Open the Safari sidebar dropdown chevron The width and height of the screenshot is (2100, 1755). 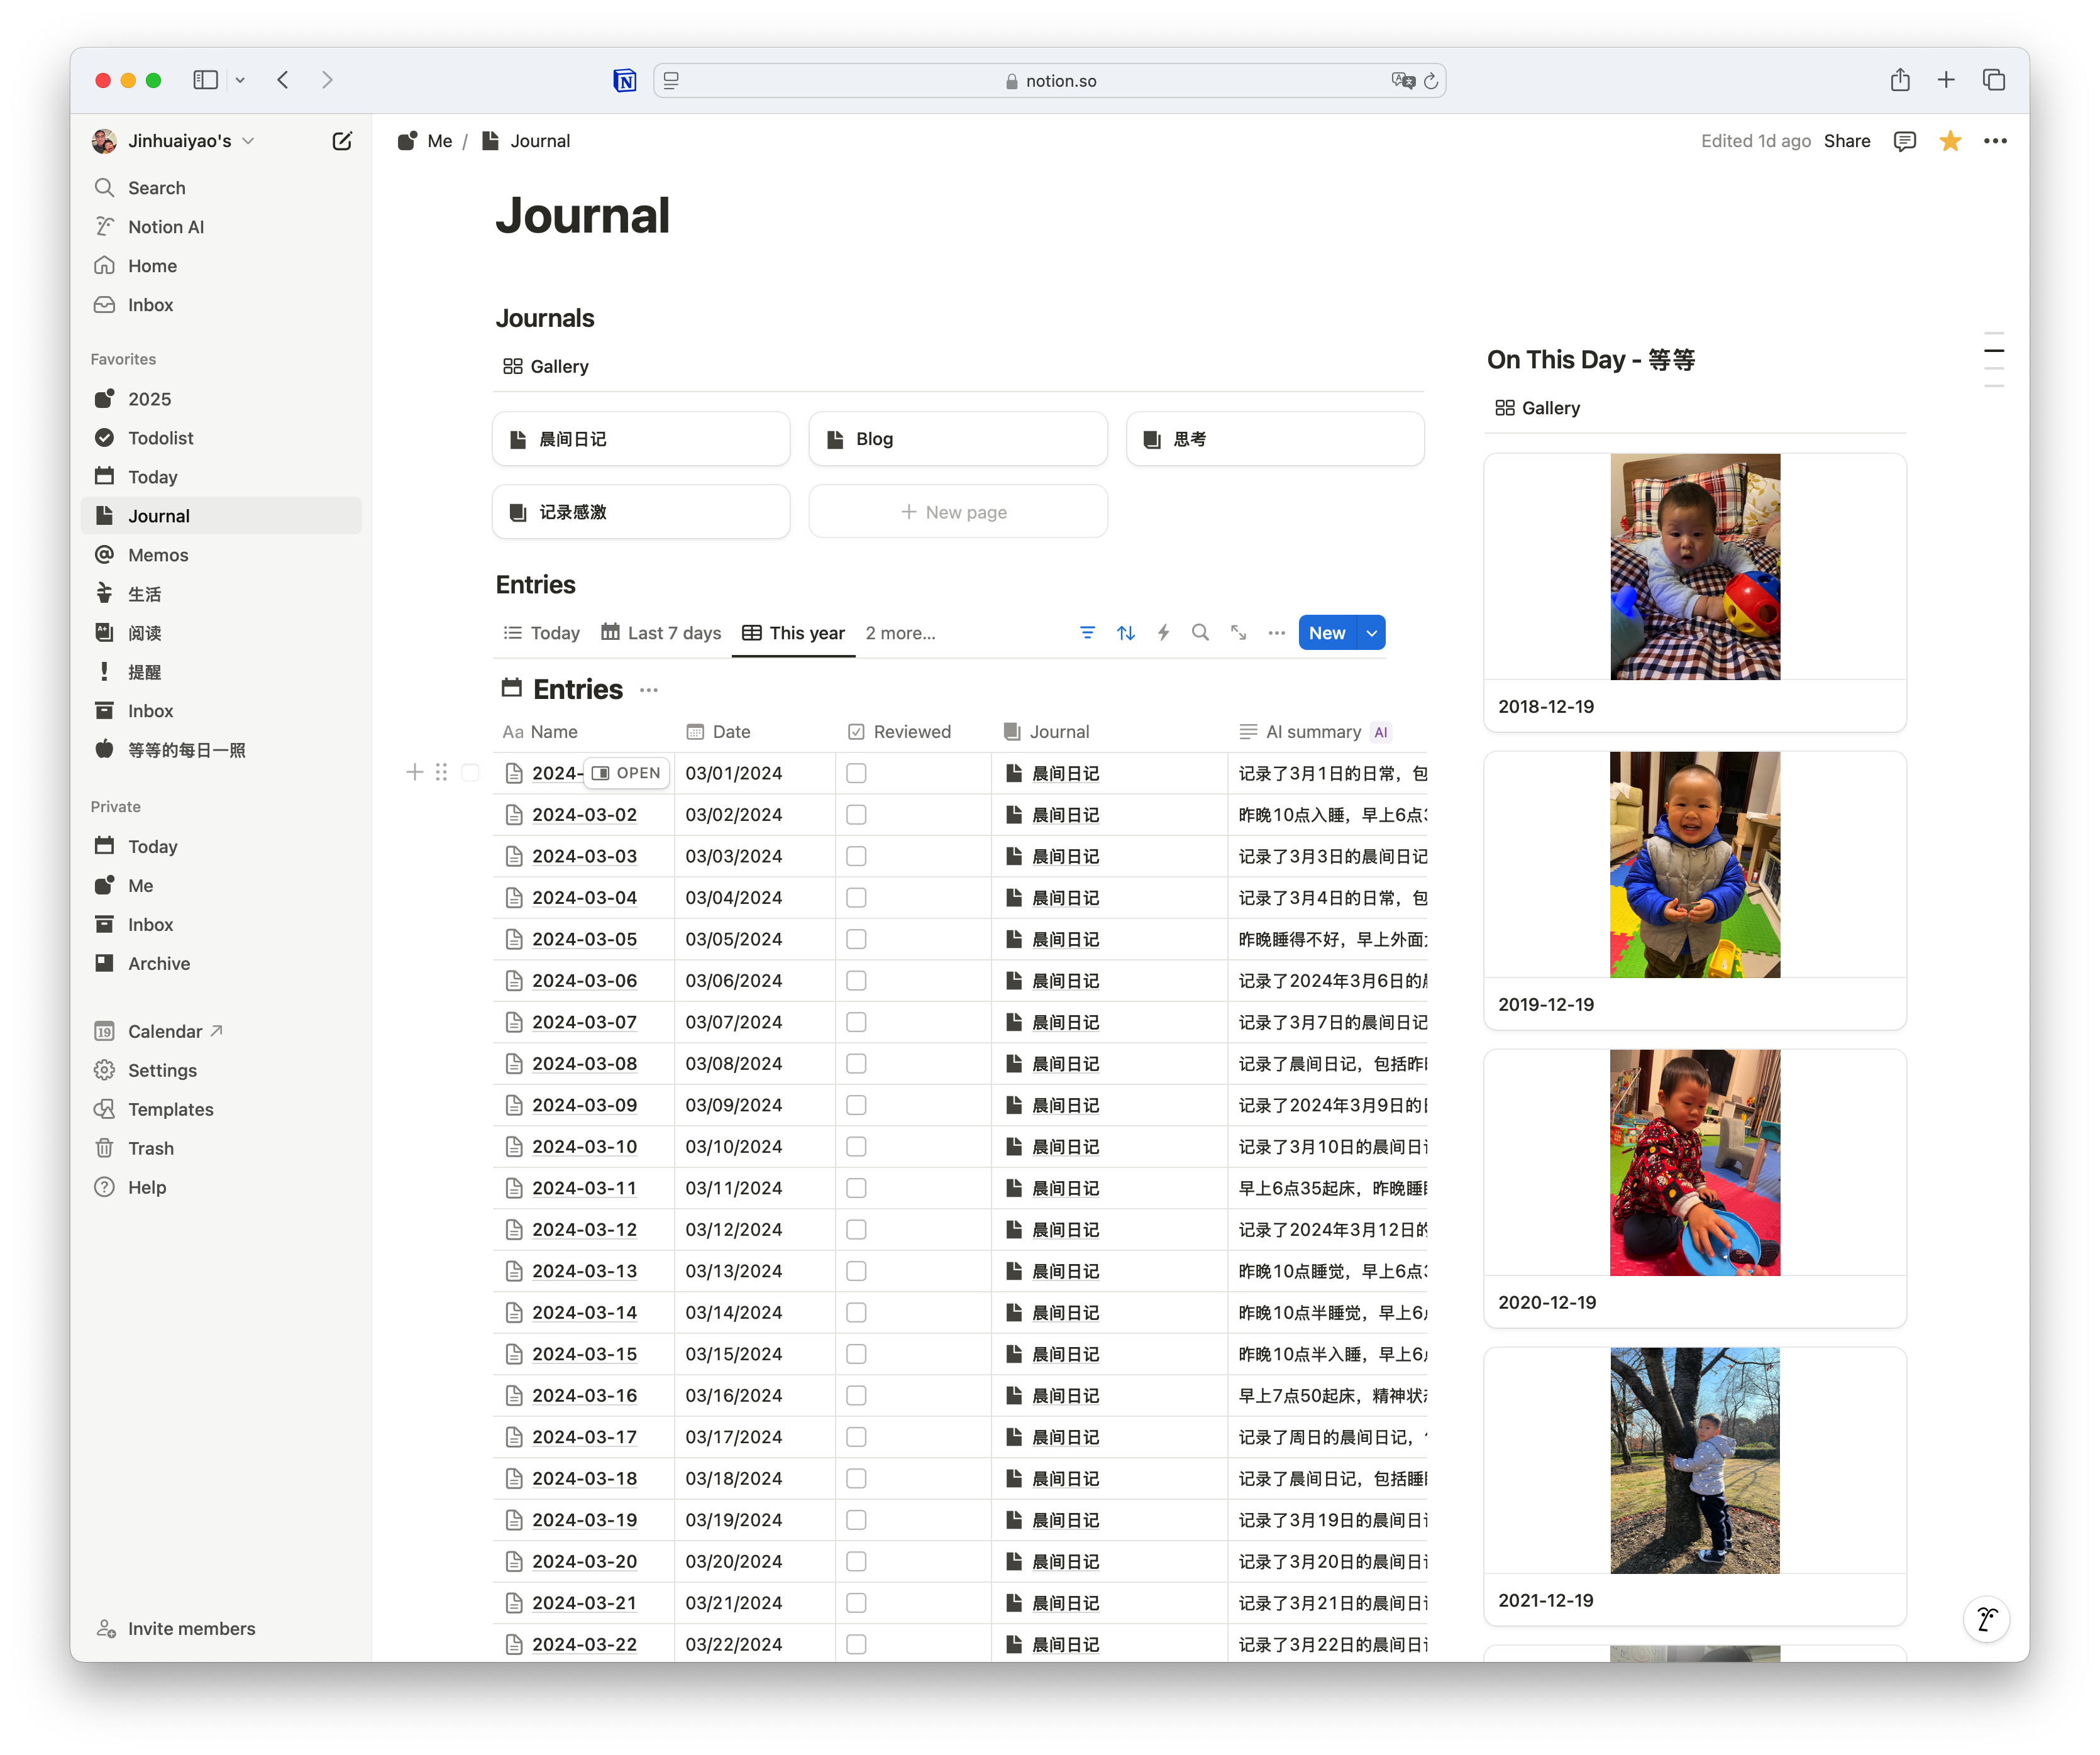tap(240, 80)
